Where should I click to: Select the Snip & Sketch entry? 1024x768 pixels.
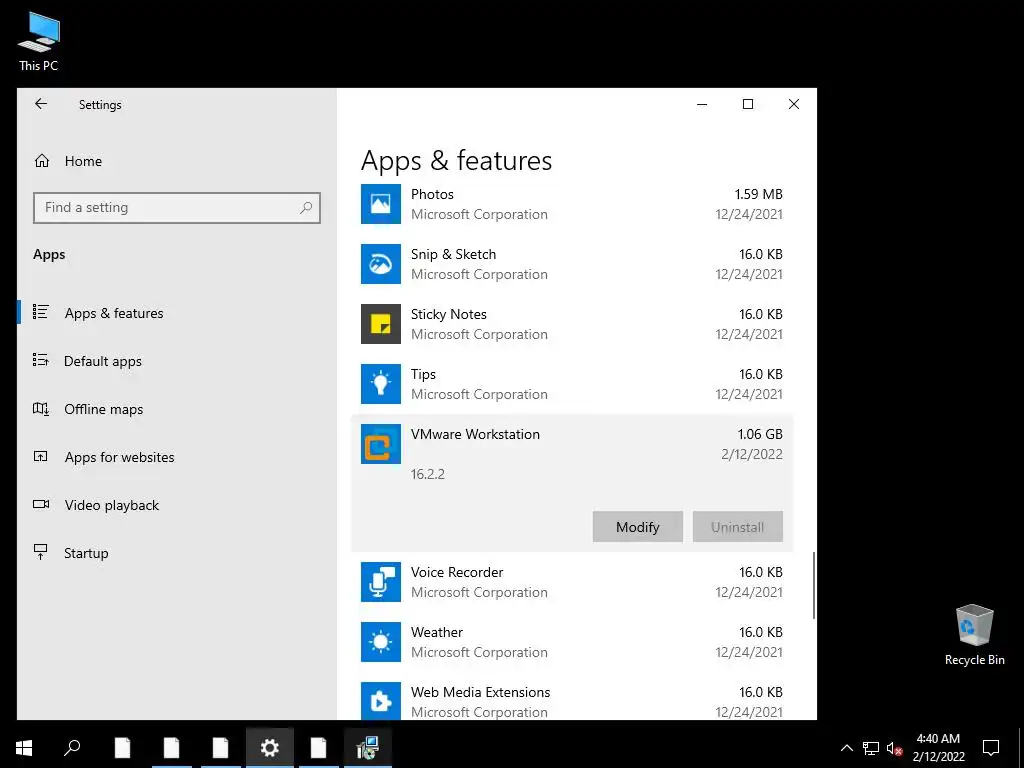pos(571,264)
